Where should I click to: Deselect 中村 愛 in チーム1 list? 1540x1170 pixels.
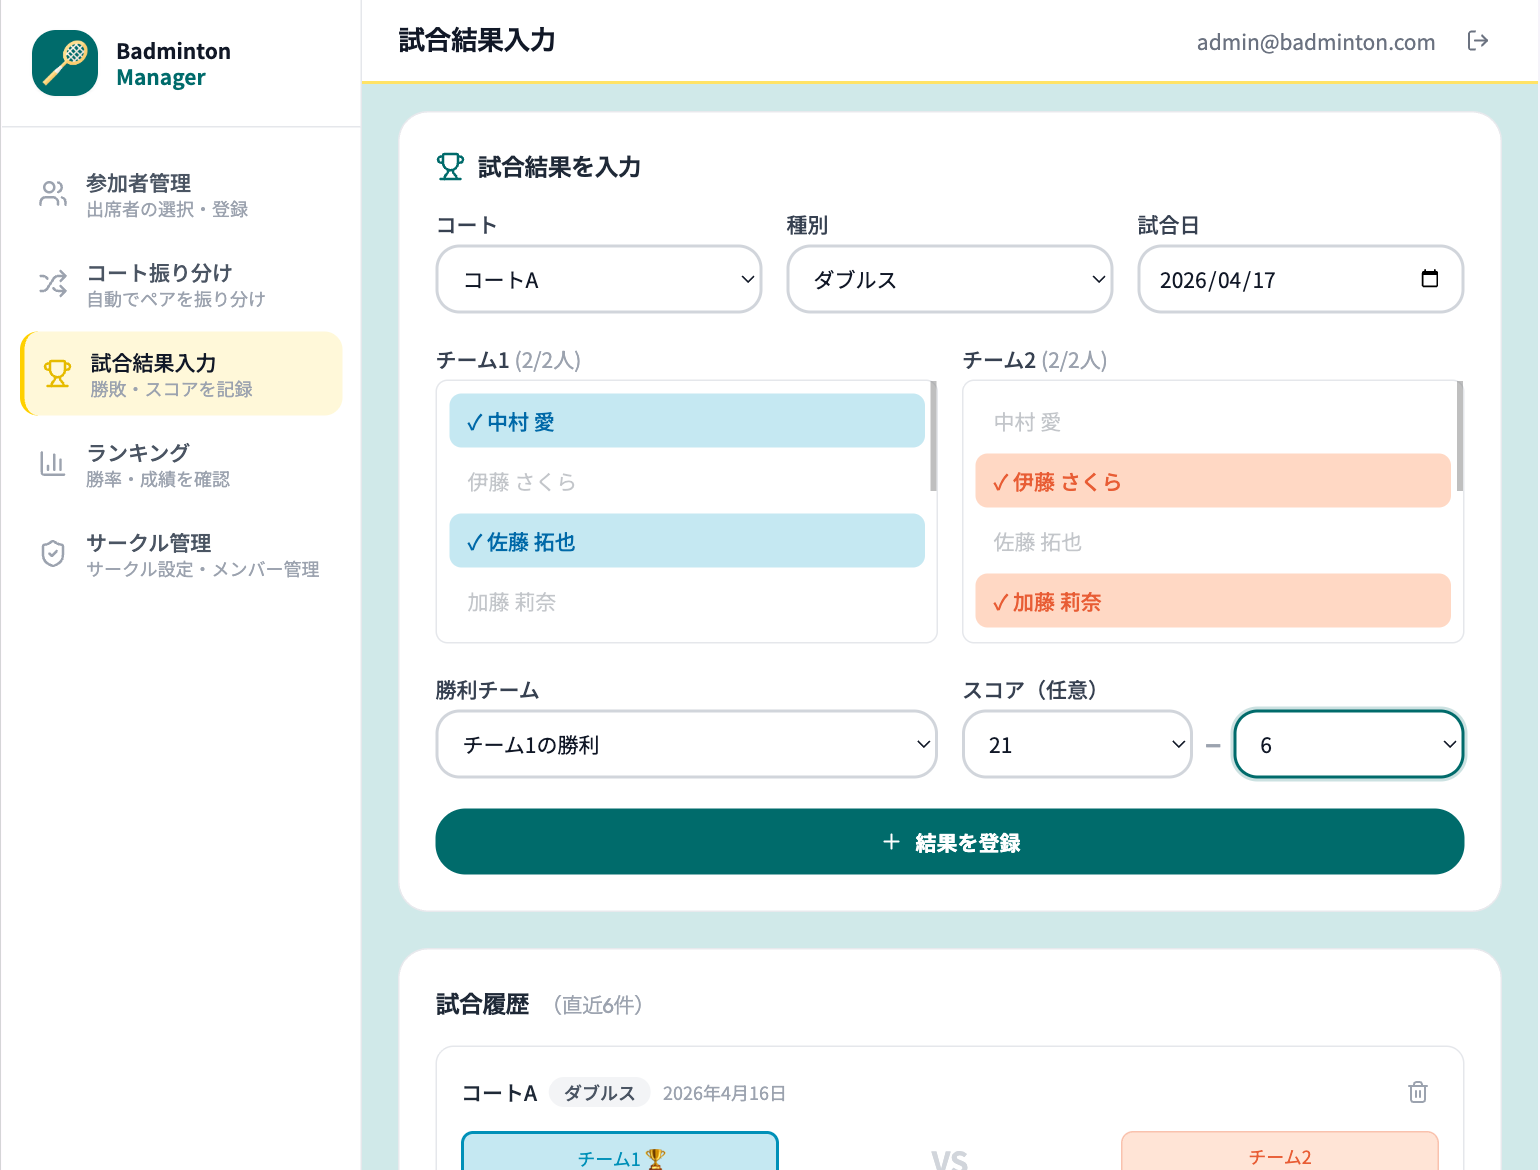pos(687,421)
